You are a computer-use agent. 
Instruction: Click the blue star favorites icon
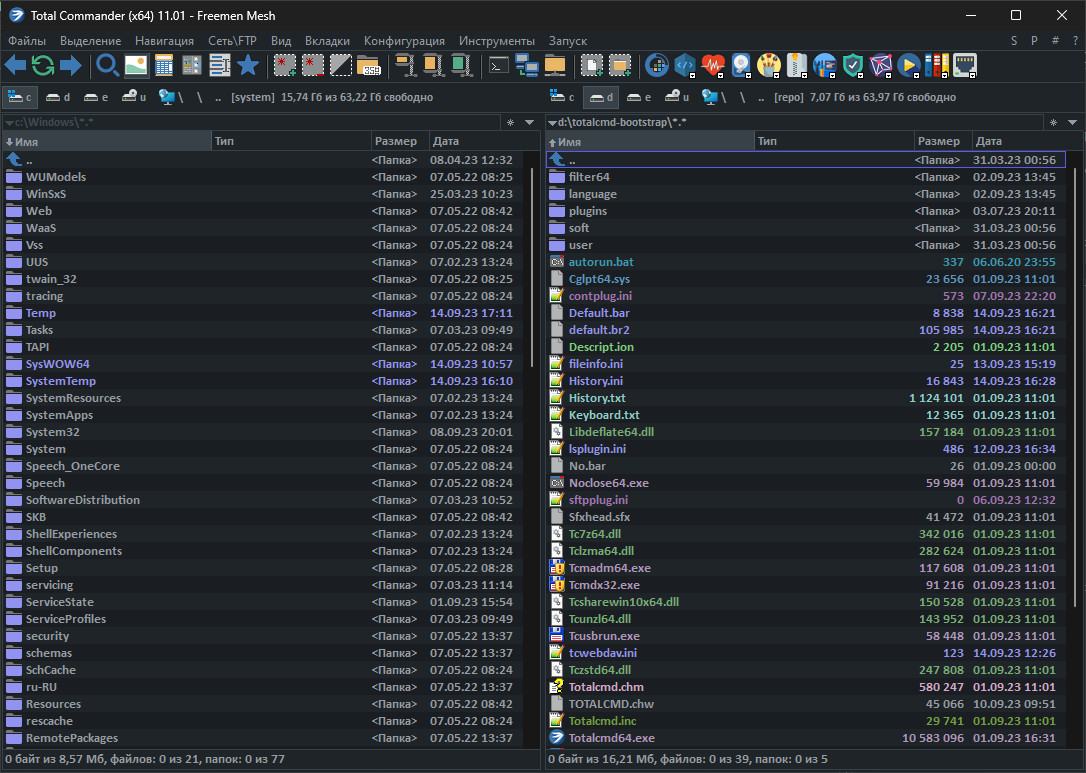pos(247,66)
